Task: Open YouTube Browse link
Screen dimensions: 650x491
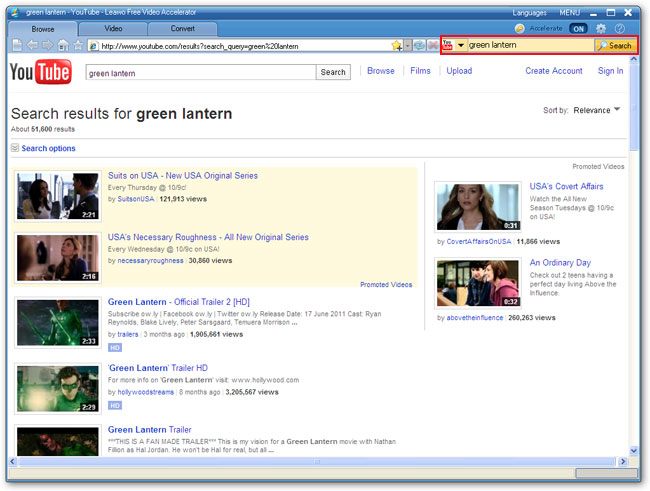Action: [x=381, y=71]
